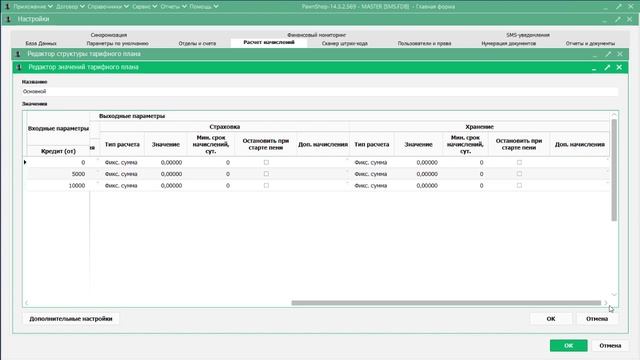This screenshot has height=360, width=640.
Task: Click the app icon on Редактор значений title bar
Action: point(19,67)
